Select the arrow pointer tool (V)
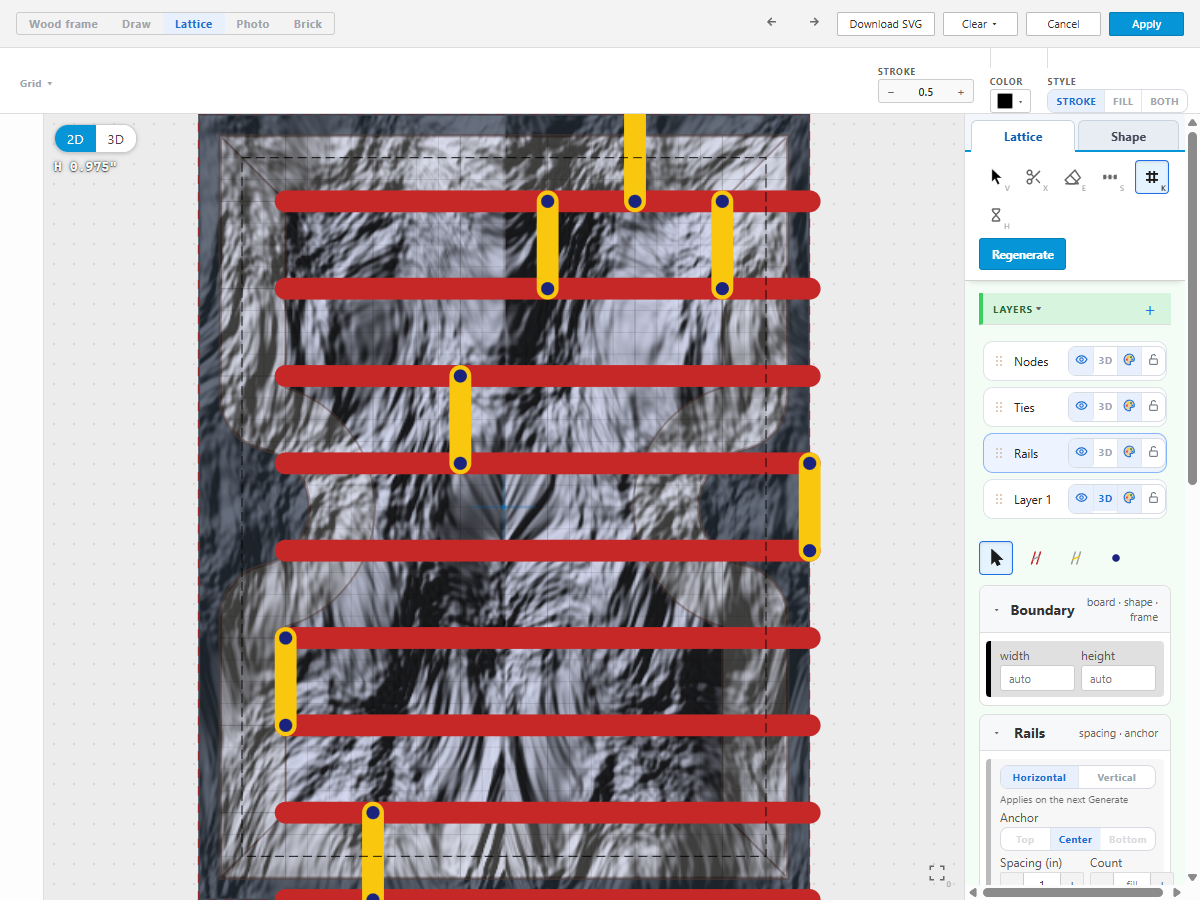Image resolution: width=1200 pixels, height=900 pixels. (997, 177)
